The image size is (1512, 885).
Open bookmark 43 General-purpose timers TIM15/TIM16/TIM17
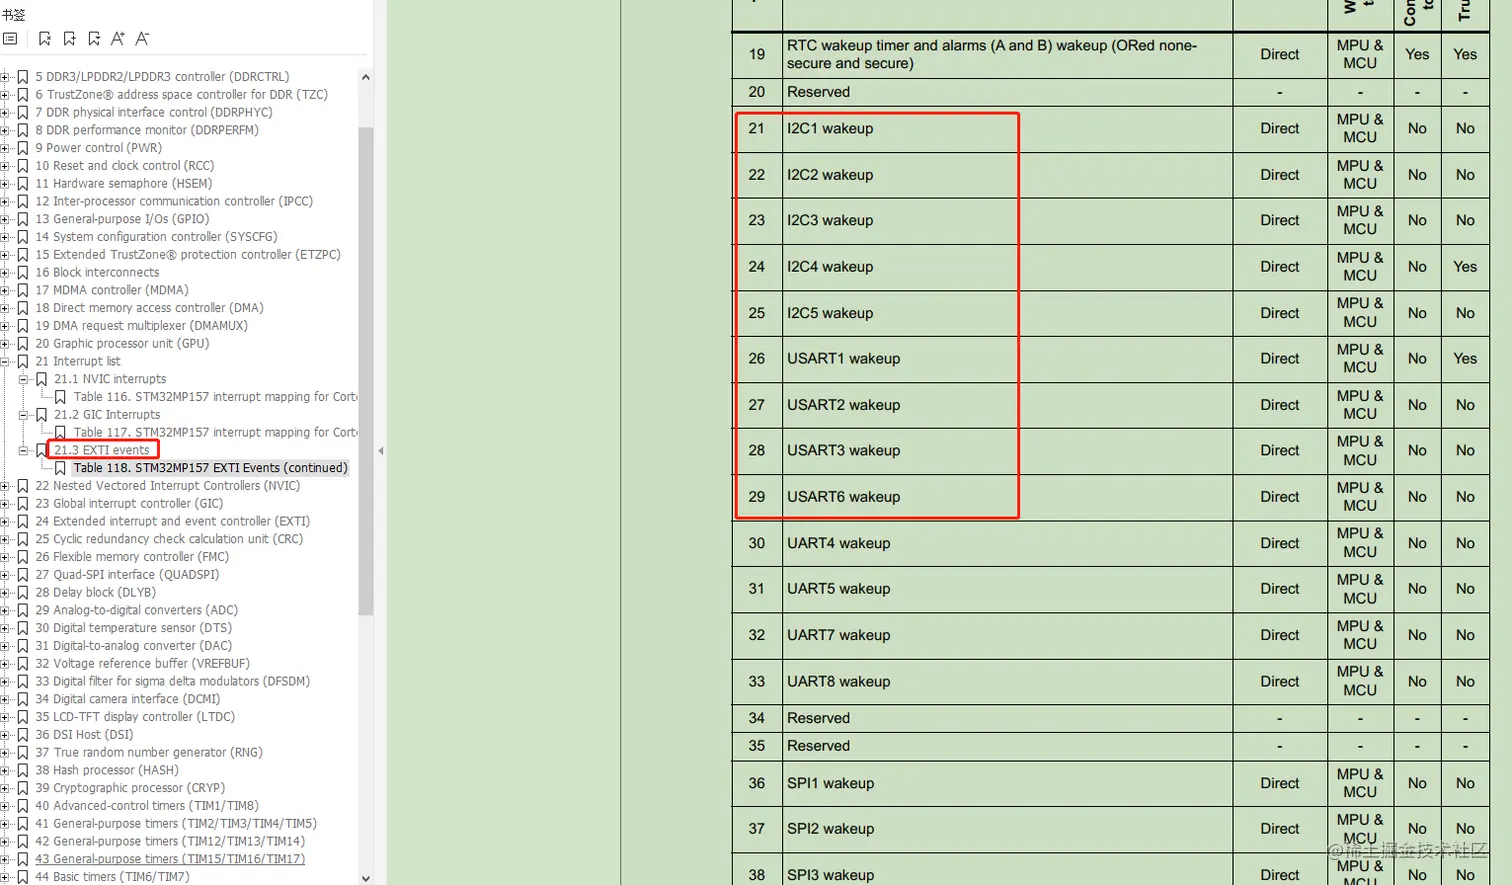(170, 859)
